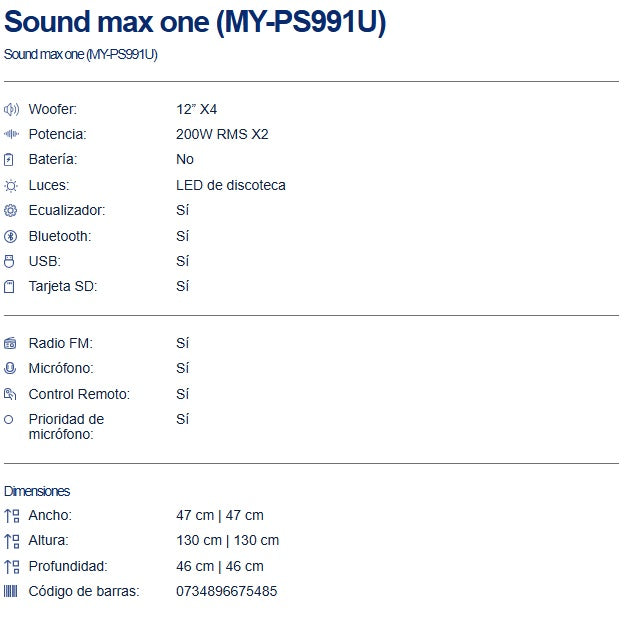This screenshot has width=627, height=618.
Task: Select the Radio FM: label
Action: [x=61, y=343]
